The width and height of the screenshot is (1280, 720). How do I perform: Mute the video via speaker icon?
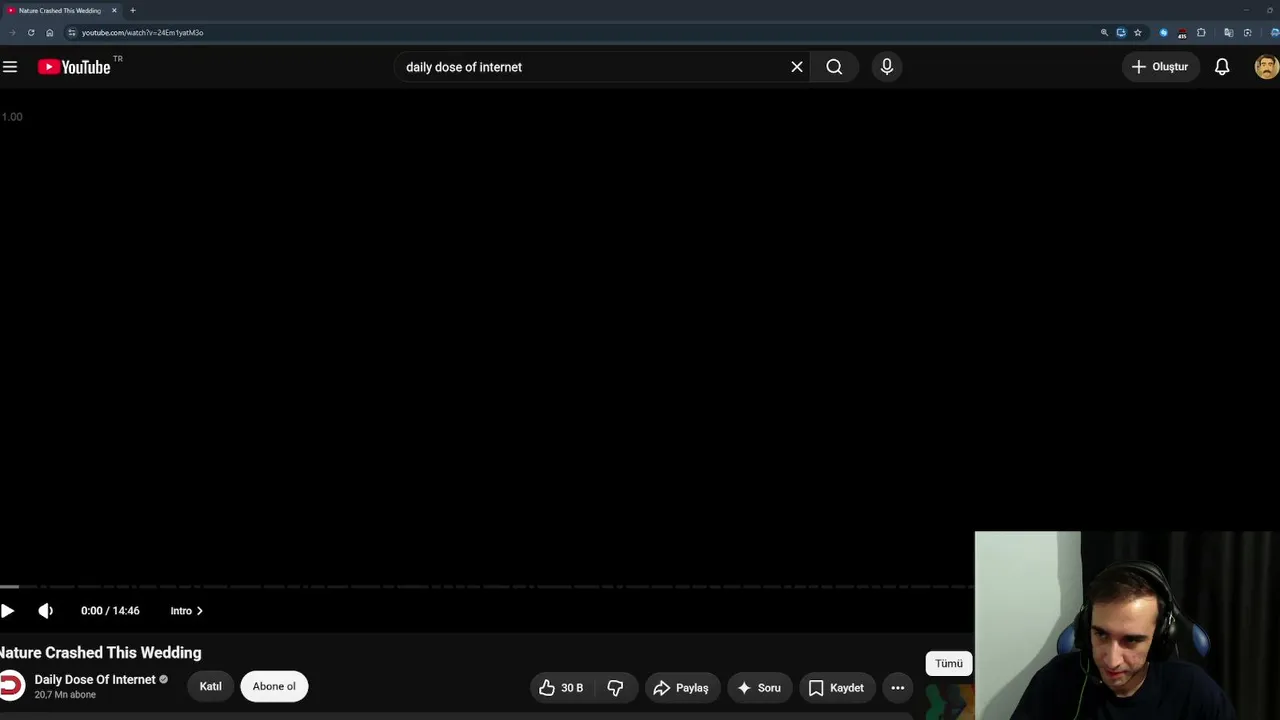pos(45,611)
